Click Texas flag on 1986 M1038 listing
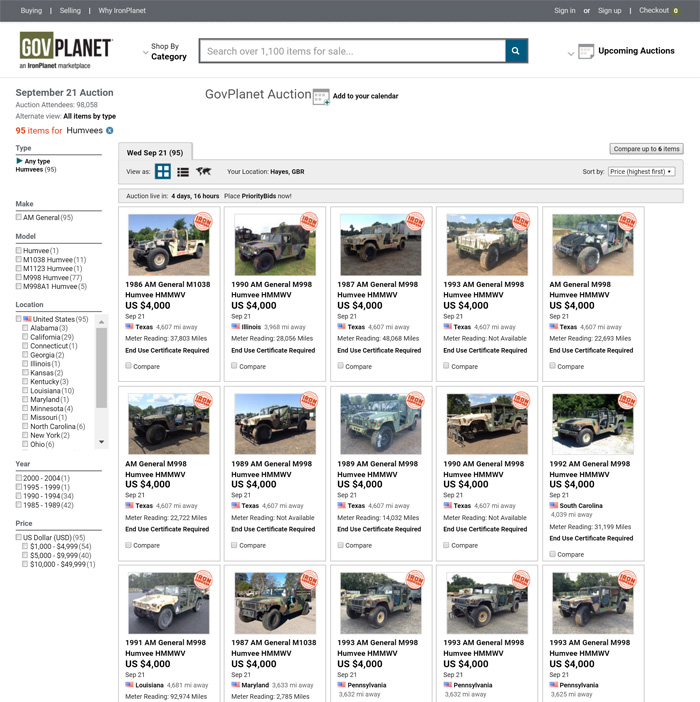Screen dimensions: 700x702 click(x=129, y=326)
